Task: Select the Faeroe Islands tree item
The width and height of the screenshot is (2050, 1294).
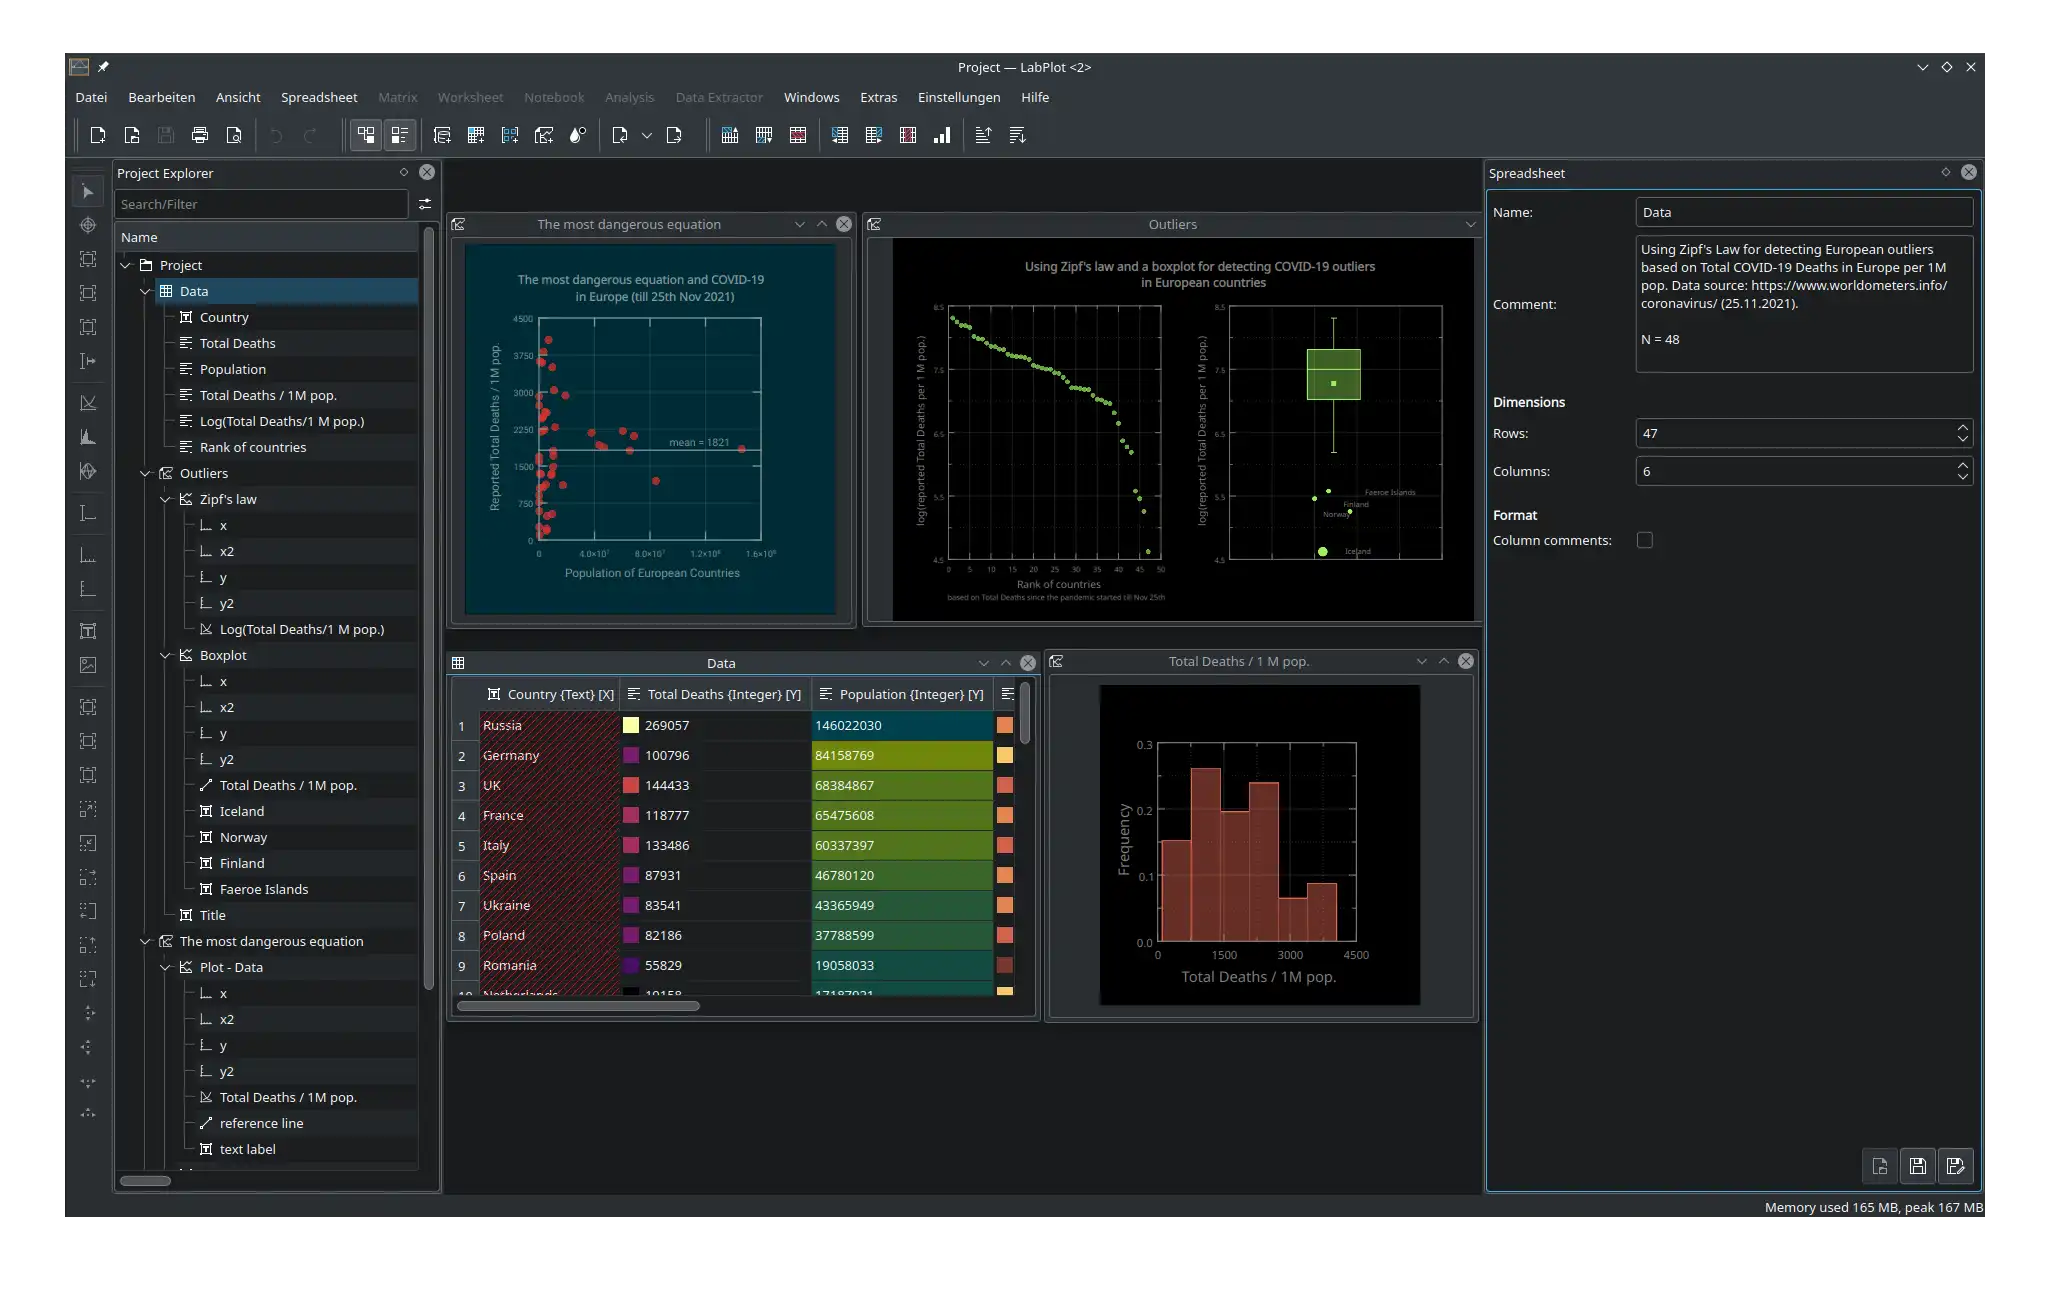Action: pyautogui.click(x=262, y=887)
